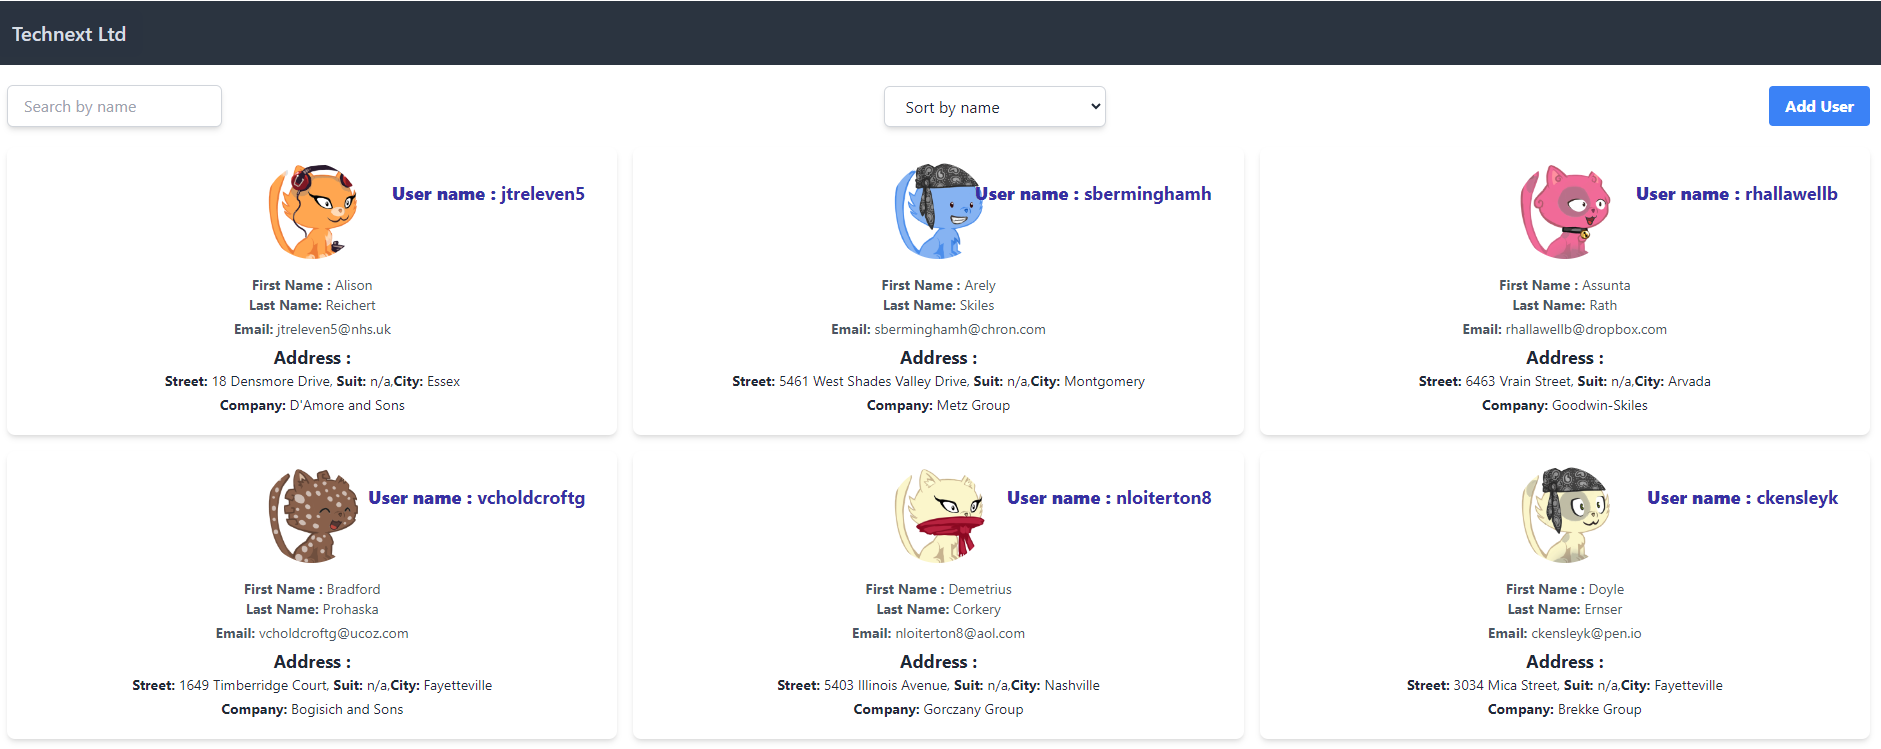This screenshot has height=749, width=1881.
Task: Click street 1649 Timberridge Court
Action: pyautogui.click(x=253, y=685)
